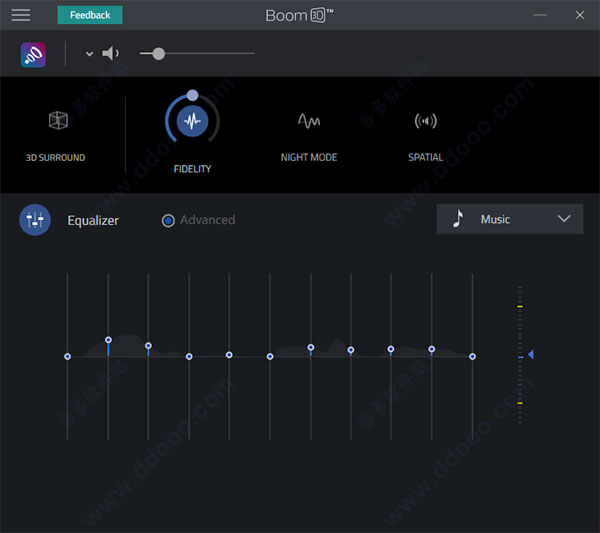Click the music note icon in the preset box
Image resolution: width=600 pixels, height=533 pixels.
point(458,219)
